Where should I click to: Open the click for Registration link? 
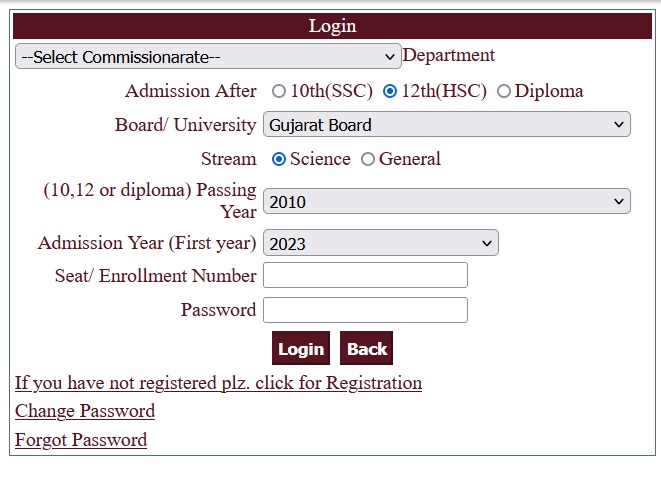pos(218,383)
